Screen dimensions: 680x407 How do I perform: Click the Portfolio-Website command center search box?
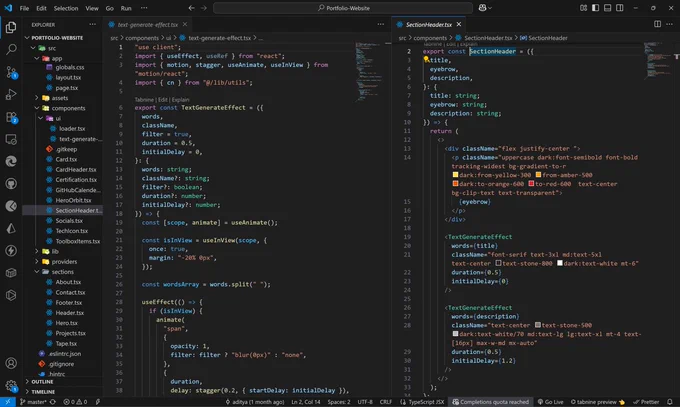click(343, 8)
